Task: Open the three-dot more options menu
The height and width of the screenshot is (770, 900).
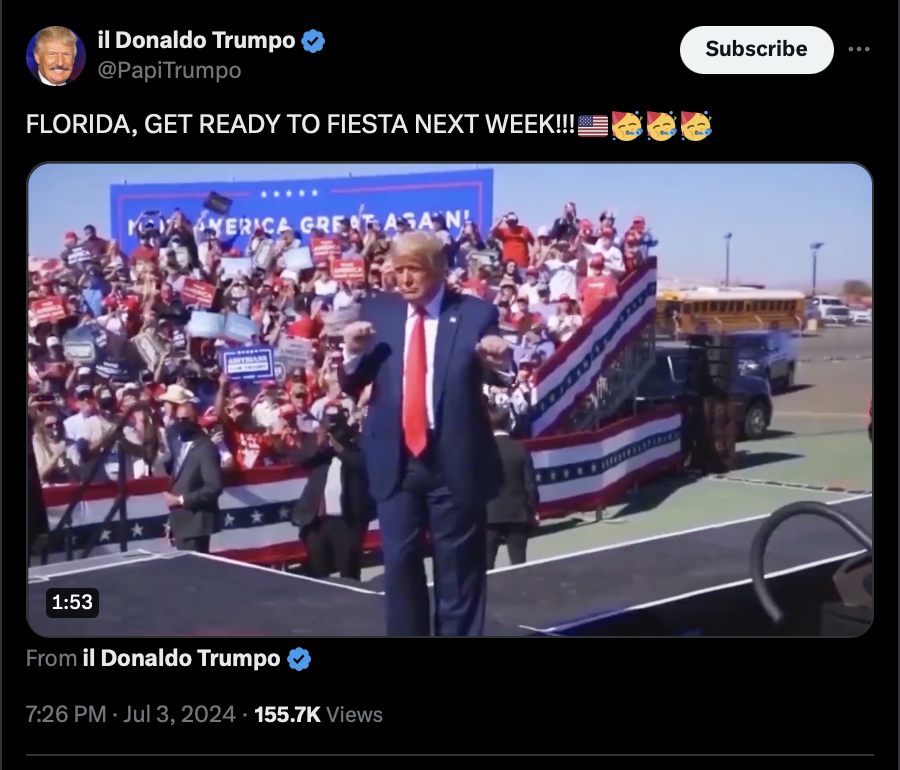Action: [859, 49]
